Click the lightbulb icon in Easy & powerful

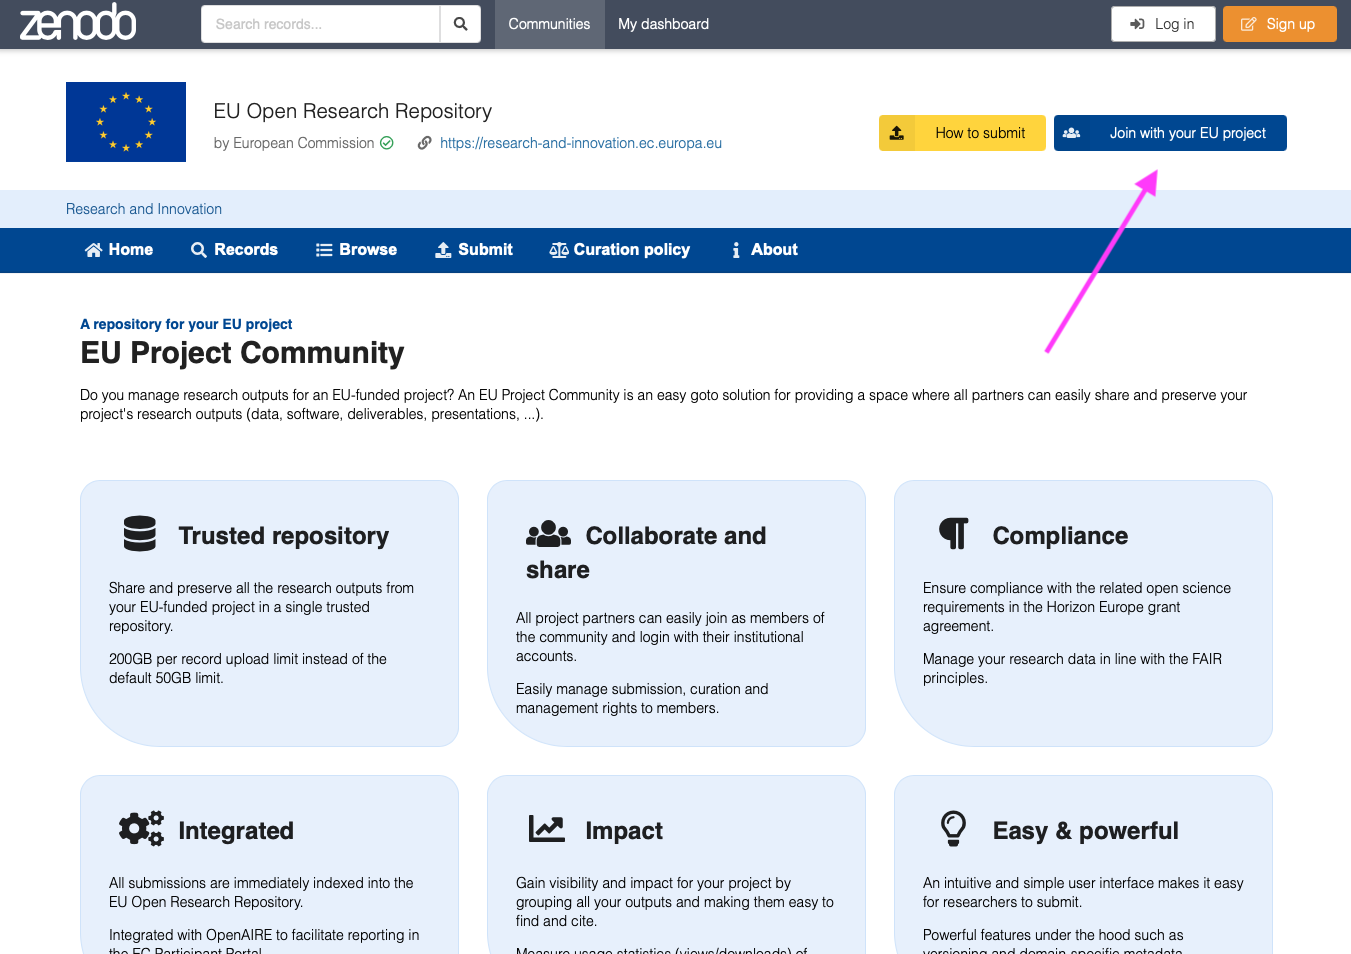[954, 829]
